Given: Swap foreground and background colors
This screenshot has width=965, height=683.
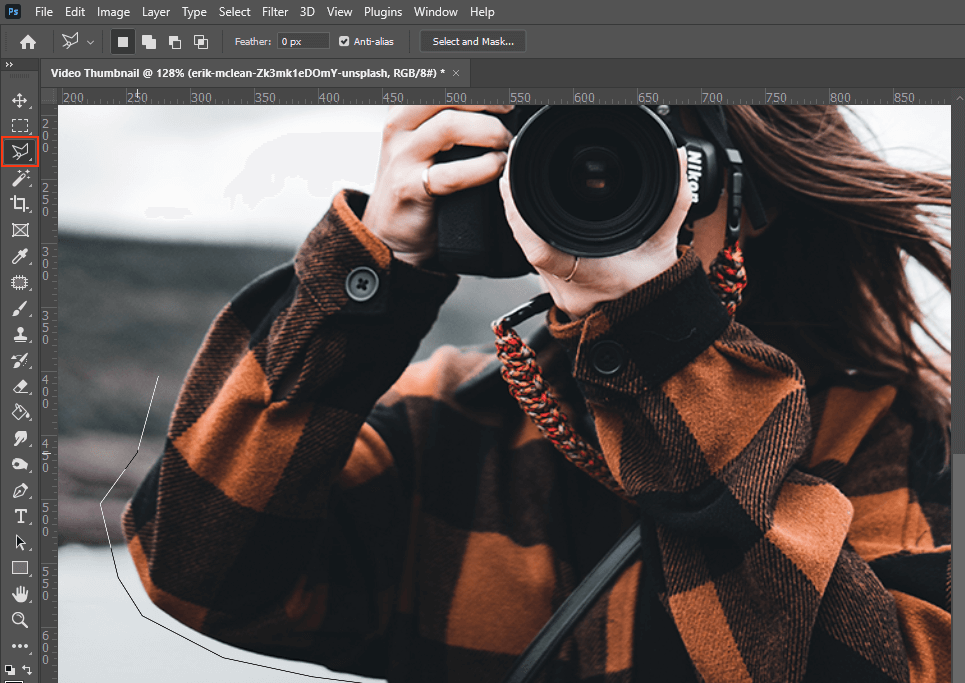Looking at the screenshot, I should pos(27,669).
